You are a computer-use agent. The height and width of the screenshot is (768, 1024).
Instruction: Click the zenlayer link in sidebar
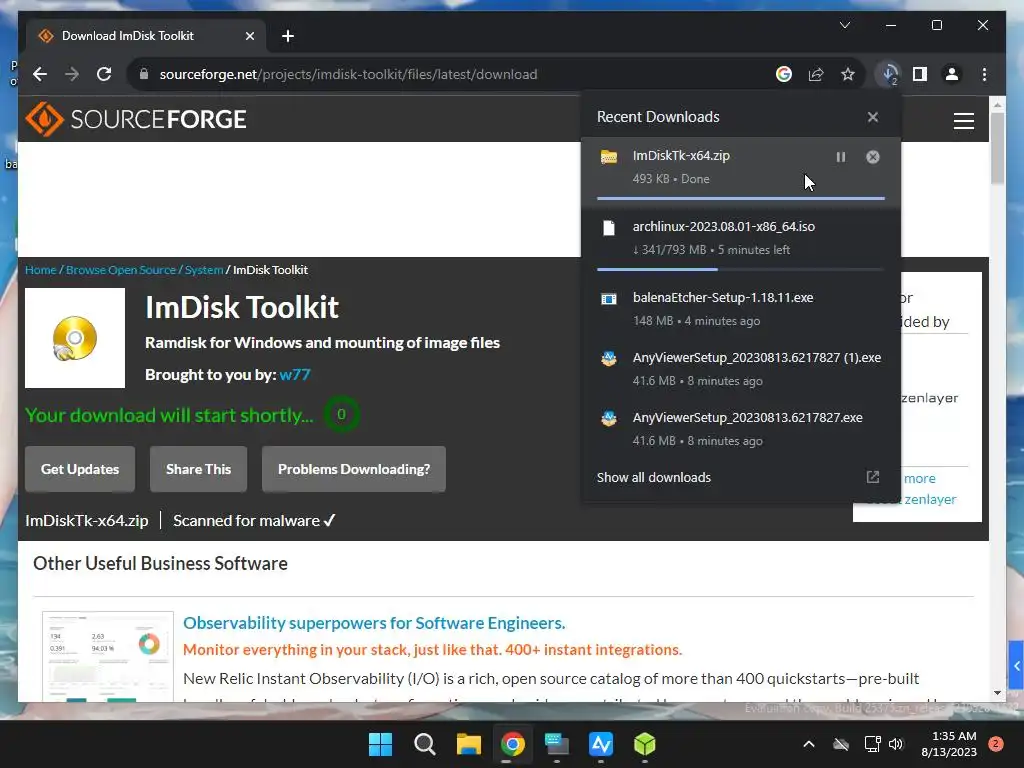[930, 499]
